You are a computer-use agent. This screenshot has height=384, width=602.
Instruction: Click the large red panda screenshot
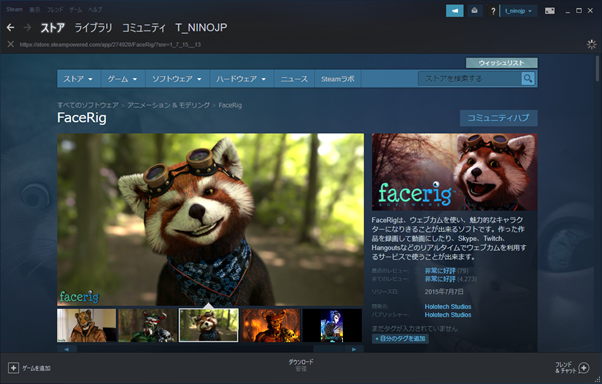click(x=210, y=220)
